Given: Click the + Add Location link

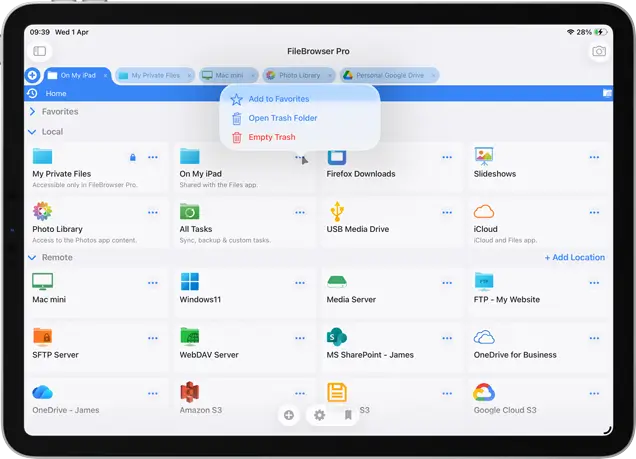Looking at the screenshot, I should click(x=574, y=257).
